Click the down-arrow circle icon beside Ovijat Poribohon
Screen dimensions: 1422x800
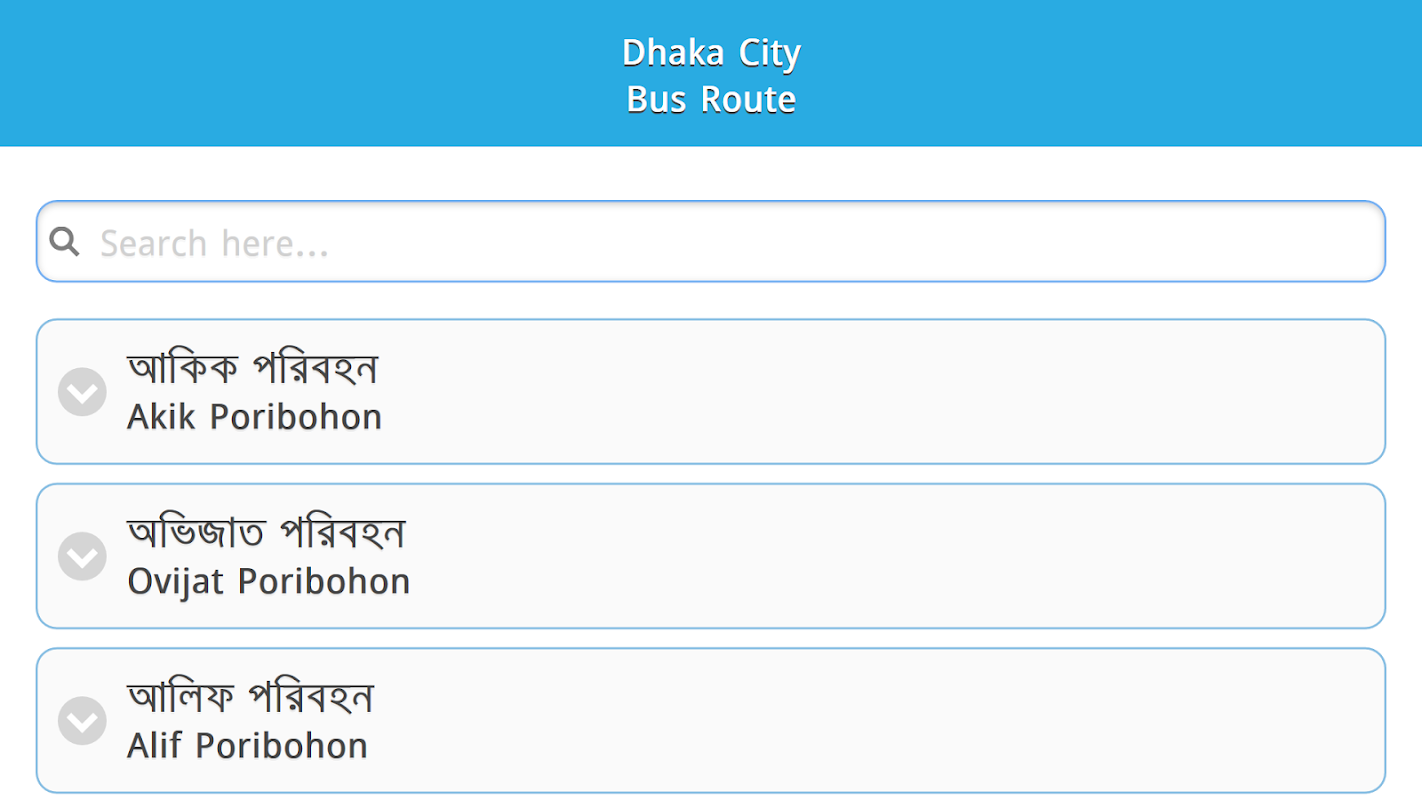[x=82, y=556]
